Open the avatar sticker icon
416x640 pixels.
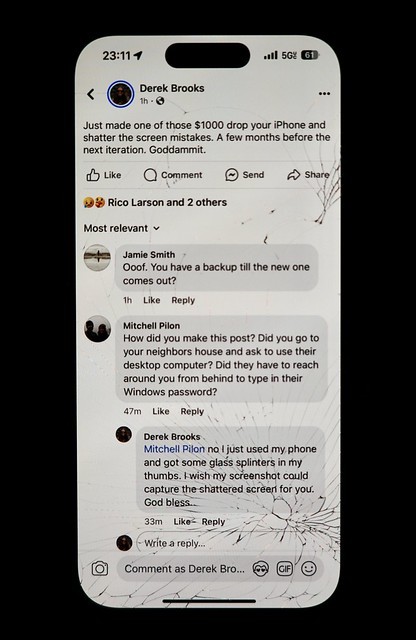(260, 569)
